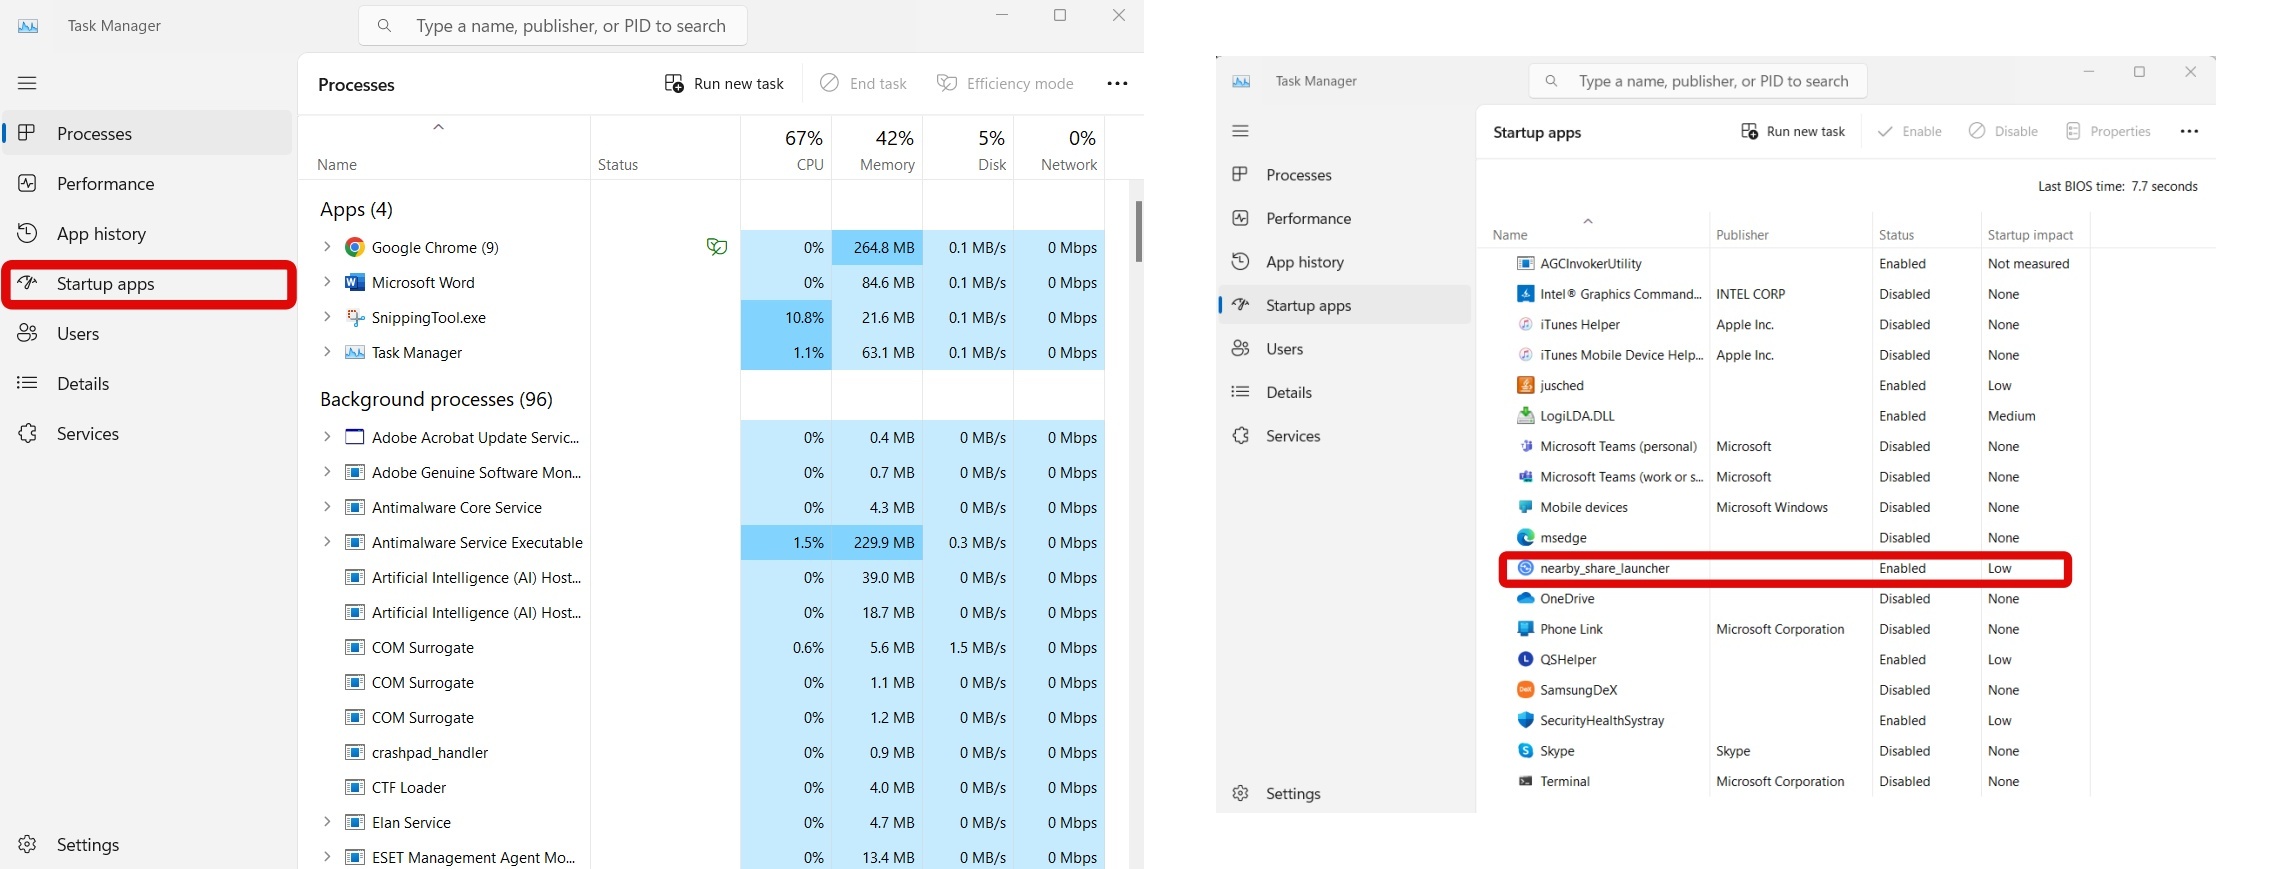This screenshot has height=869, width=2288.
Task: Open Settings in right window
Action: 1345,793
